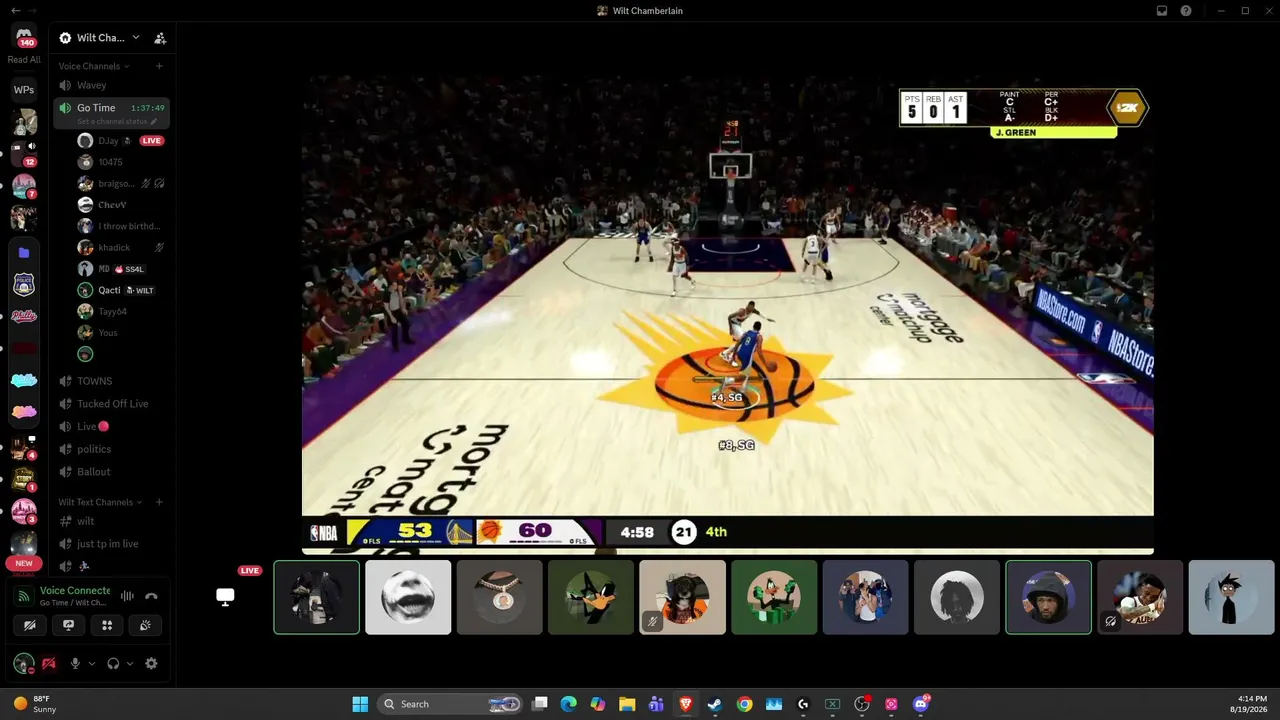Join the Tucked Off Live channel
This screenshot has height=720, width=1280.
tap(111, 404)
